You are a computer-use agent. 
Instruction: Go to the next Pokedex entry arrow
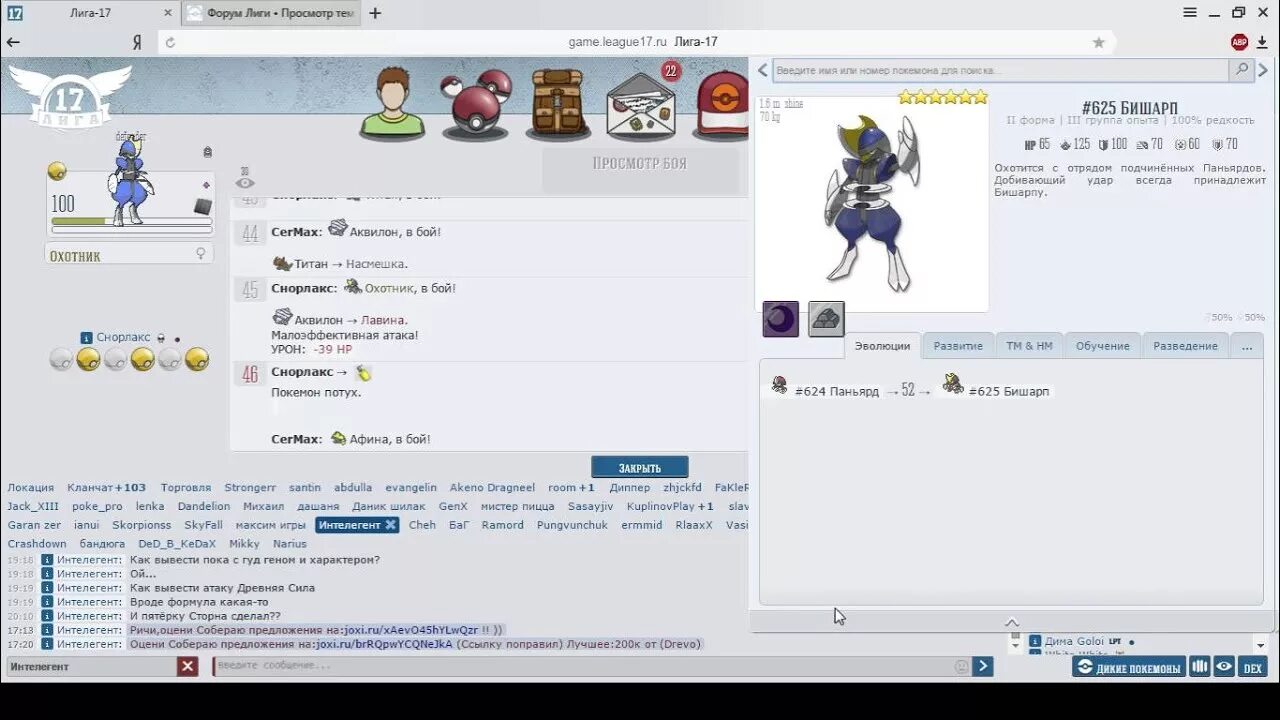click(x=1263, y=70)
